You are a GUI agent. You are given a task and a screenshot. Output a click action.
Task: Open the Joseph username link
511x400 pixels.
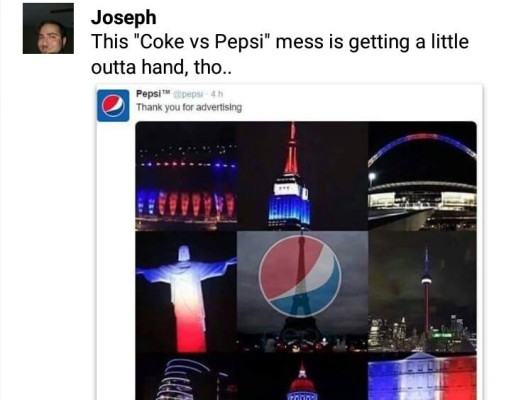click(x=123, y=17)
